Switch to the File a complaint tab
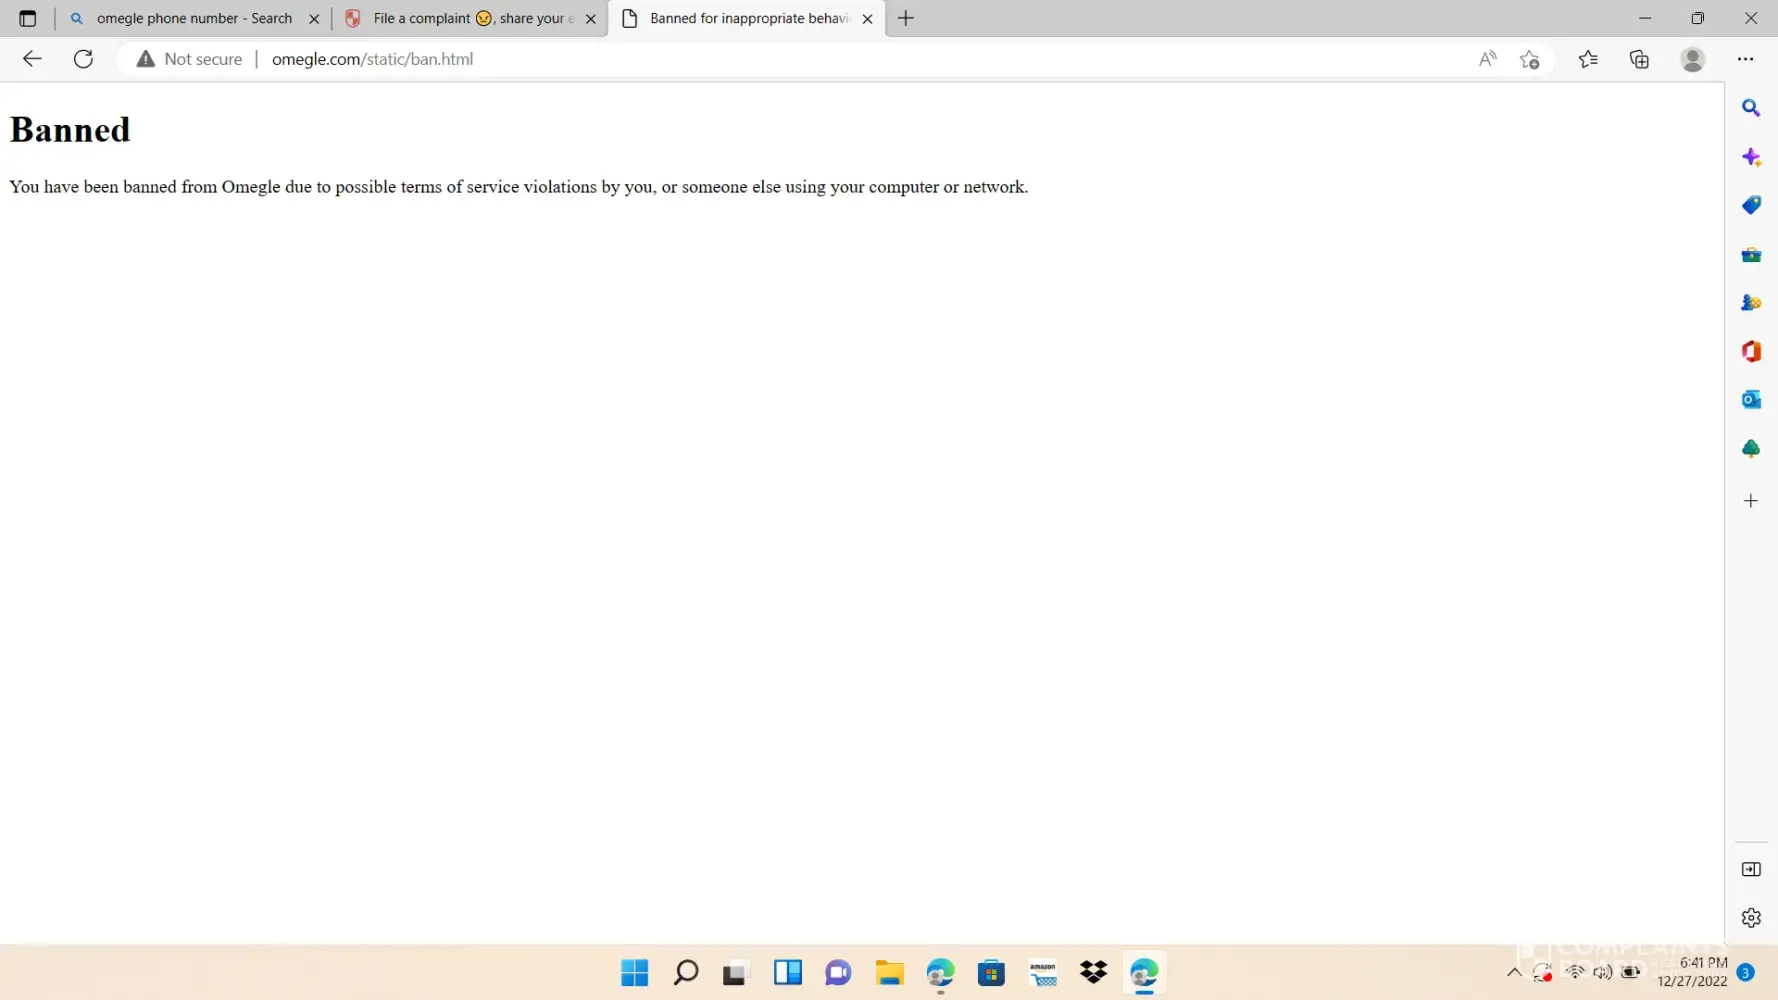The image size is (1778, 1000). [x=471, y=18]
